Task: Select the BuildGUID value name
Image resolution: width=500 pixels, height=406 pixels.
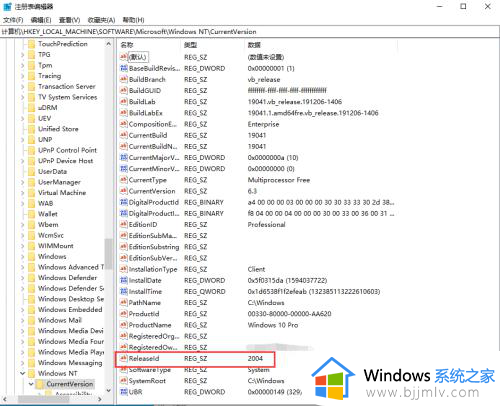Action: (145, 91)
